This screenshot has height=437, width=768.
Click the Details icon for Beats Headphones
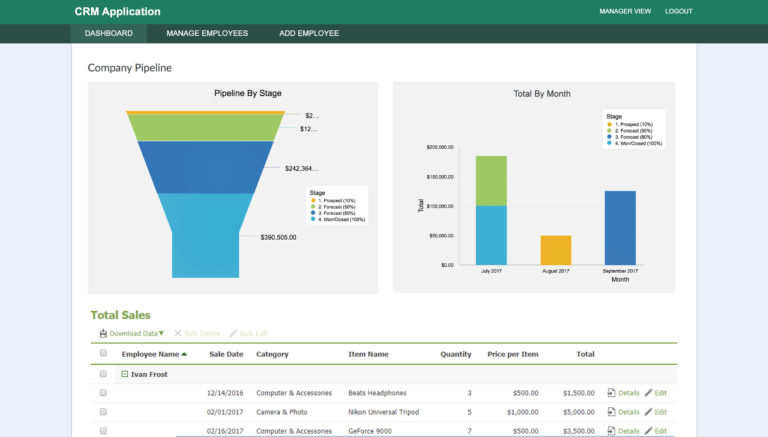[x=612, y=393]
